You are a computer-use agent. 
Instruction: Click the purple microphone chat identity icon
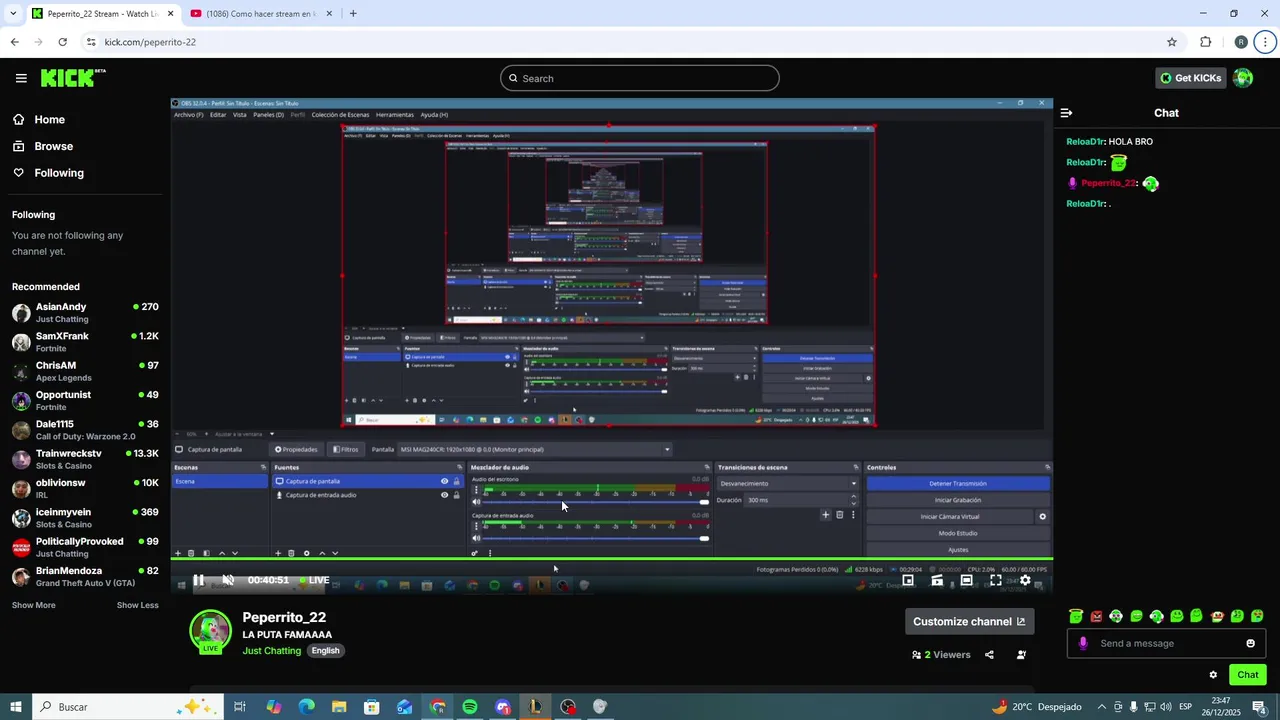[x=1083, y=643]
